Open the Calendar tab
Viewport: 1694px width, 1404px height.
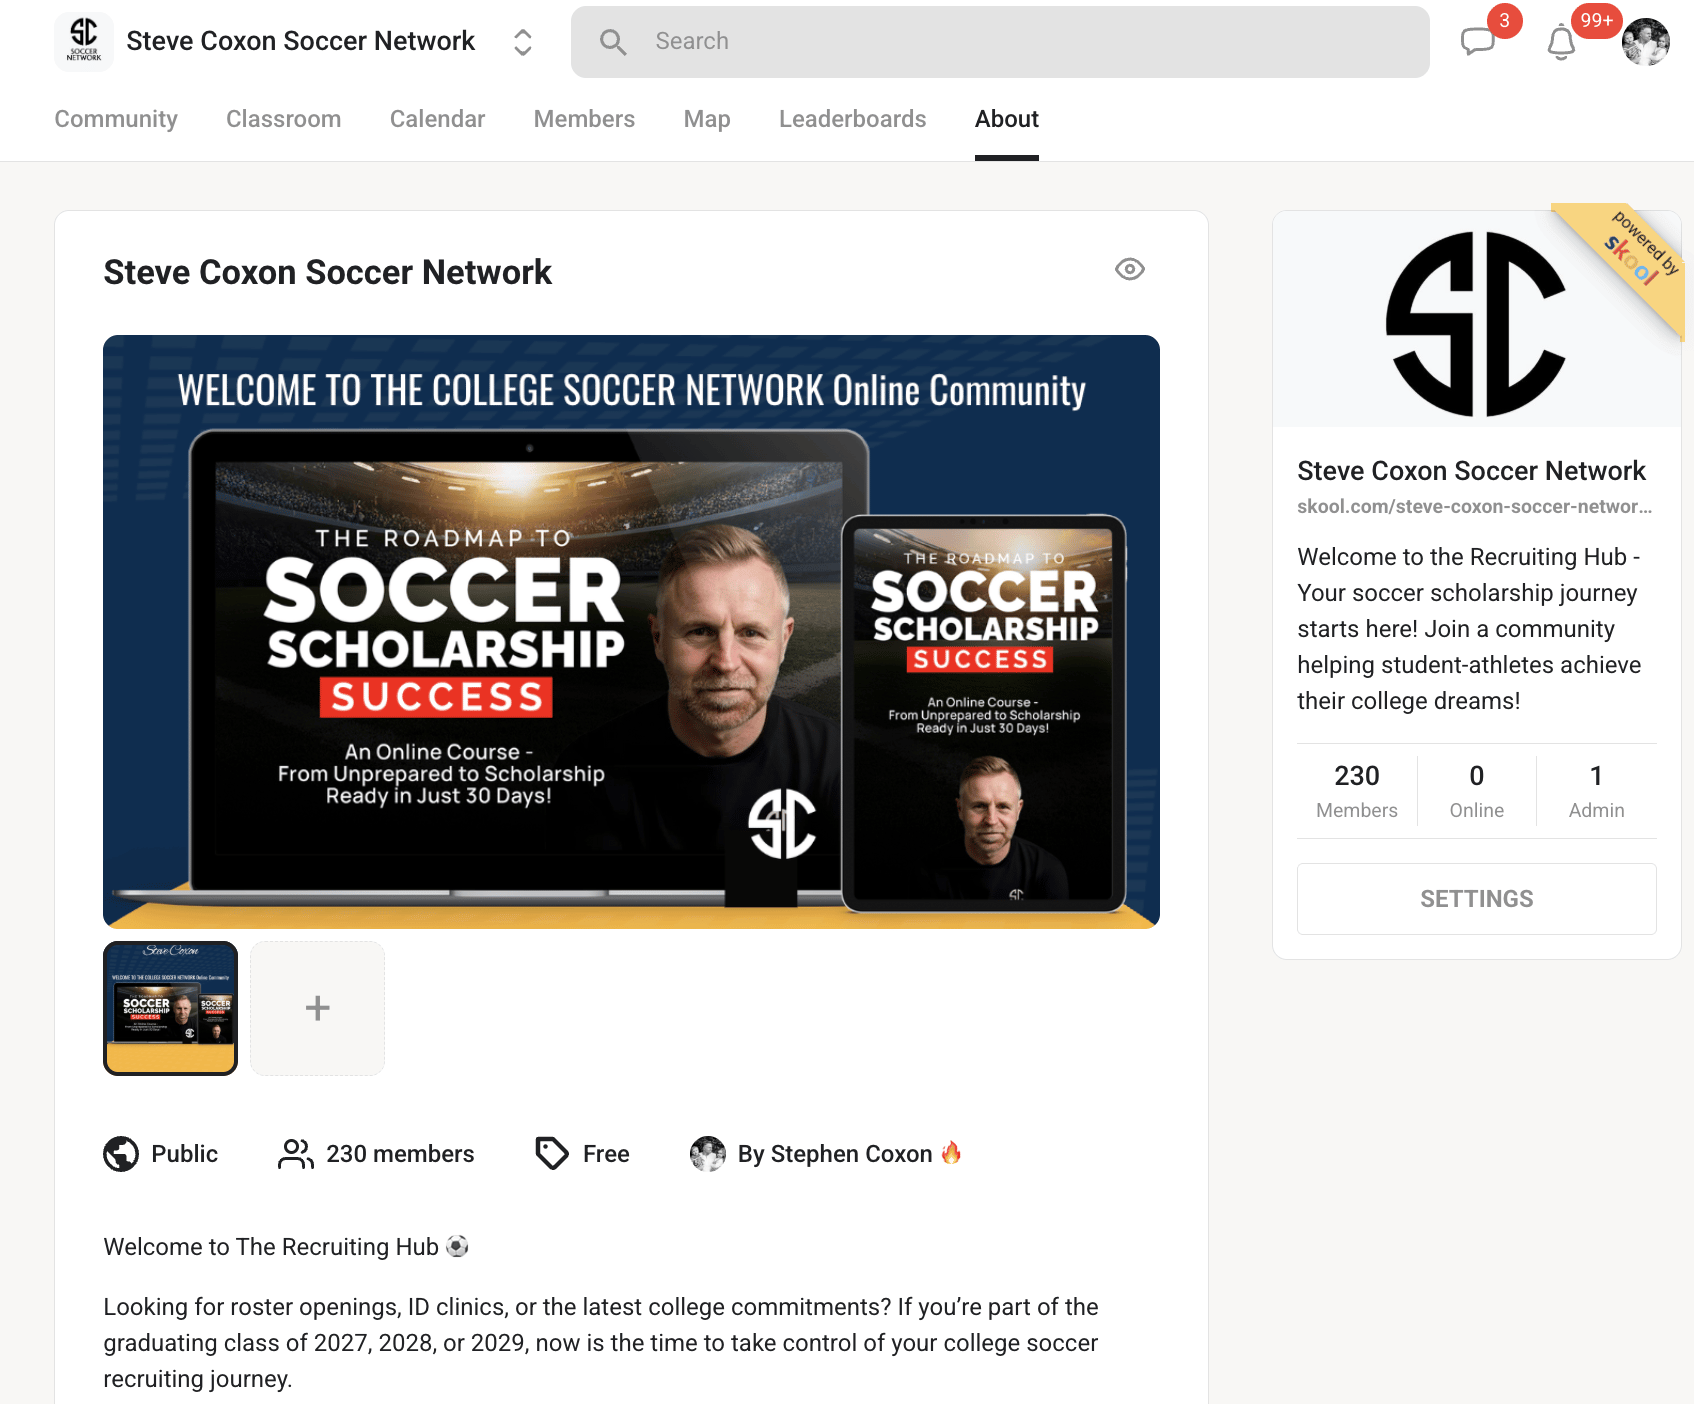click(437, 119)
